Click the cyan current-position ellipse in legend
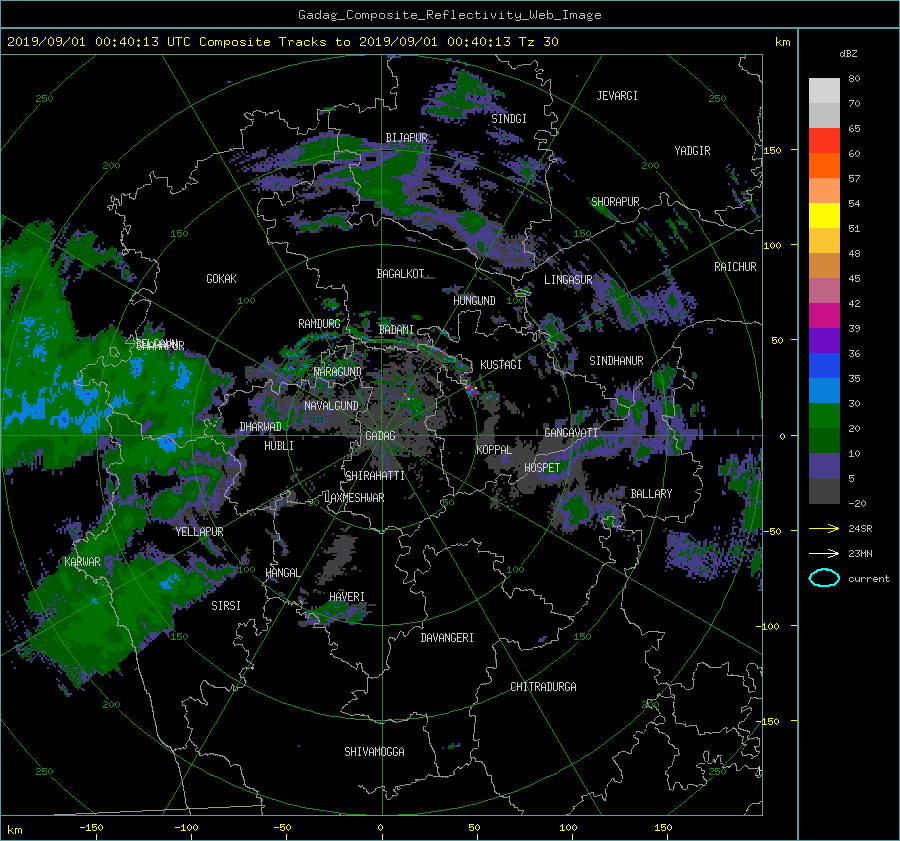Screen dimensions: 900x841 click(x=824, y=578)
